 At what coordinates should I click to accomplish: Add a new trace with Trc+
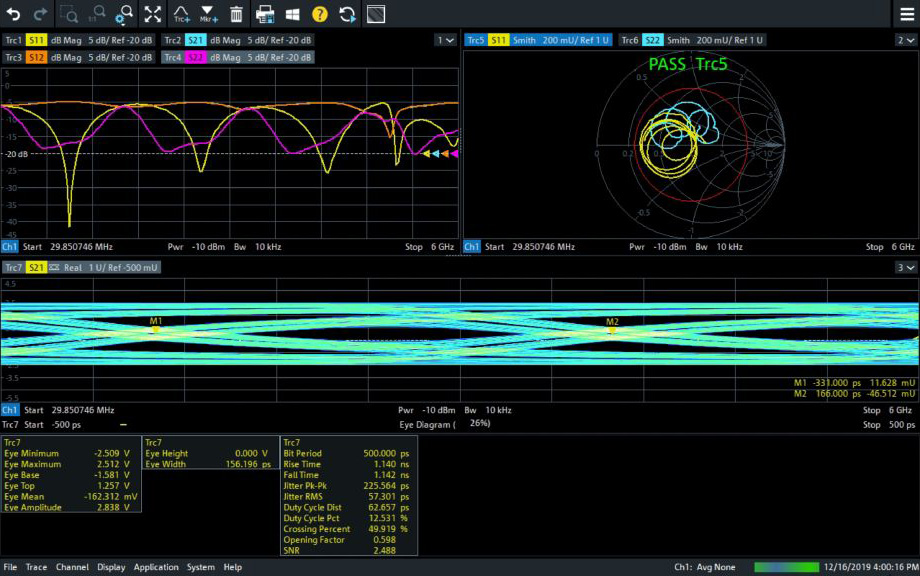181,14
